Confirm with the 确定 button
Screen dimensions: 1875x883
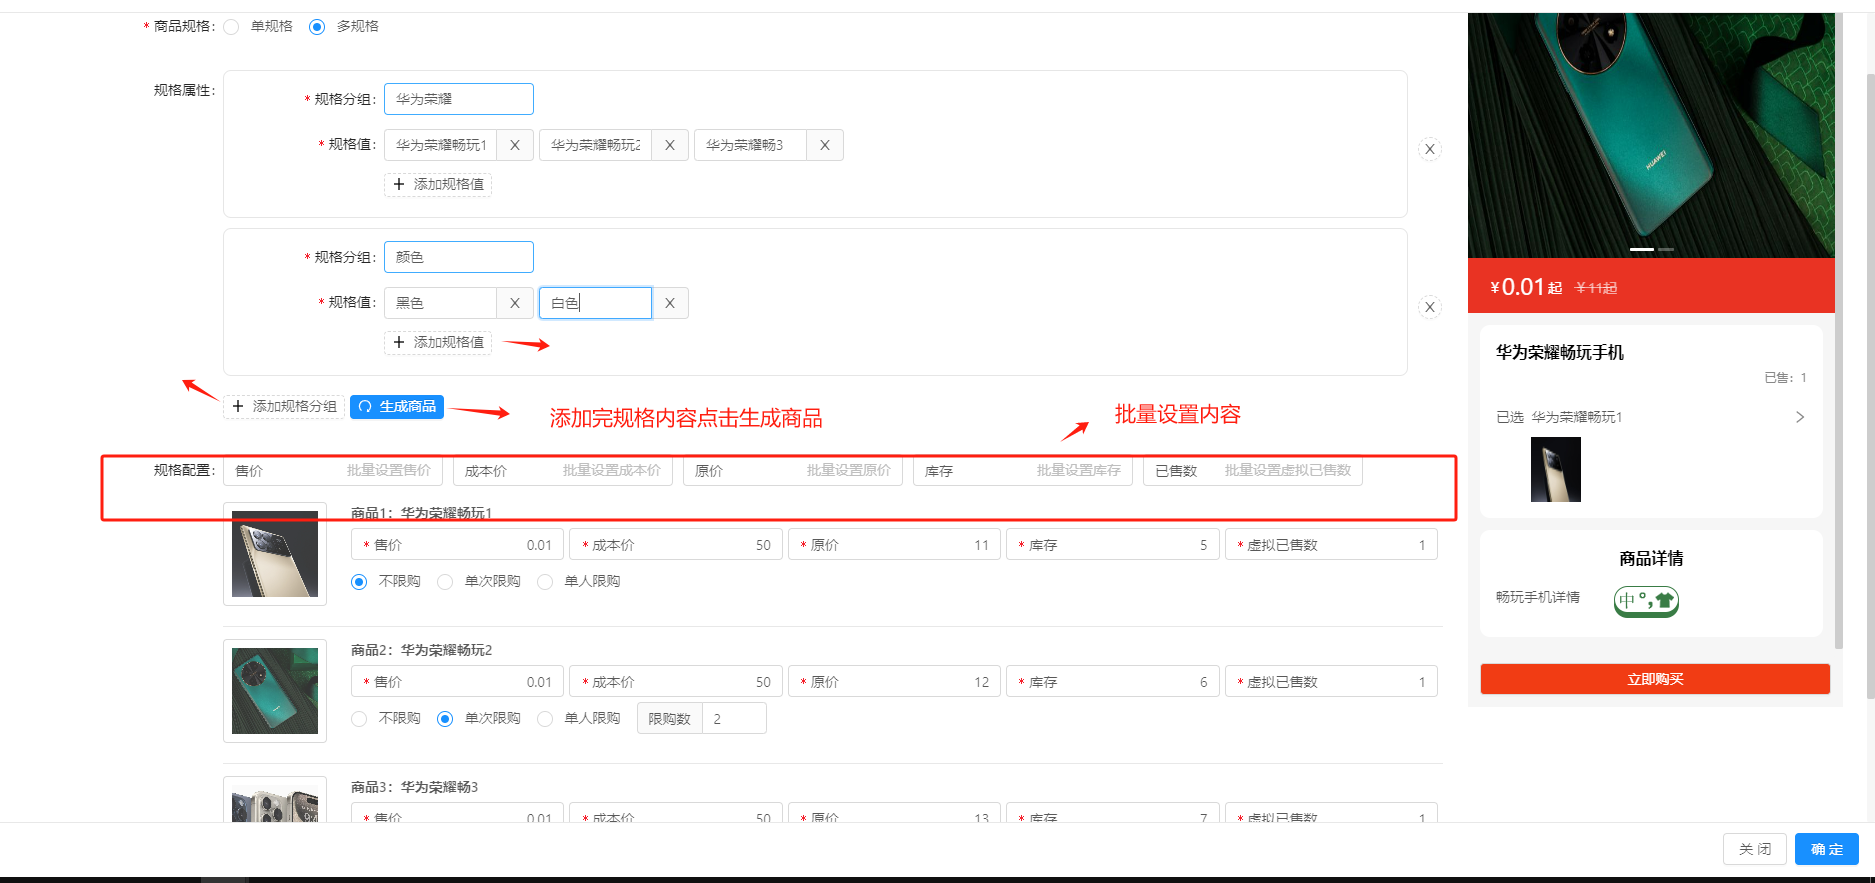coord(1827,849)
